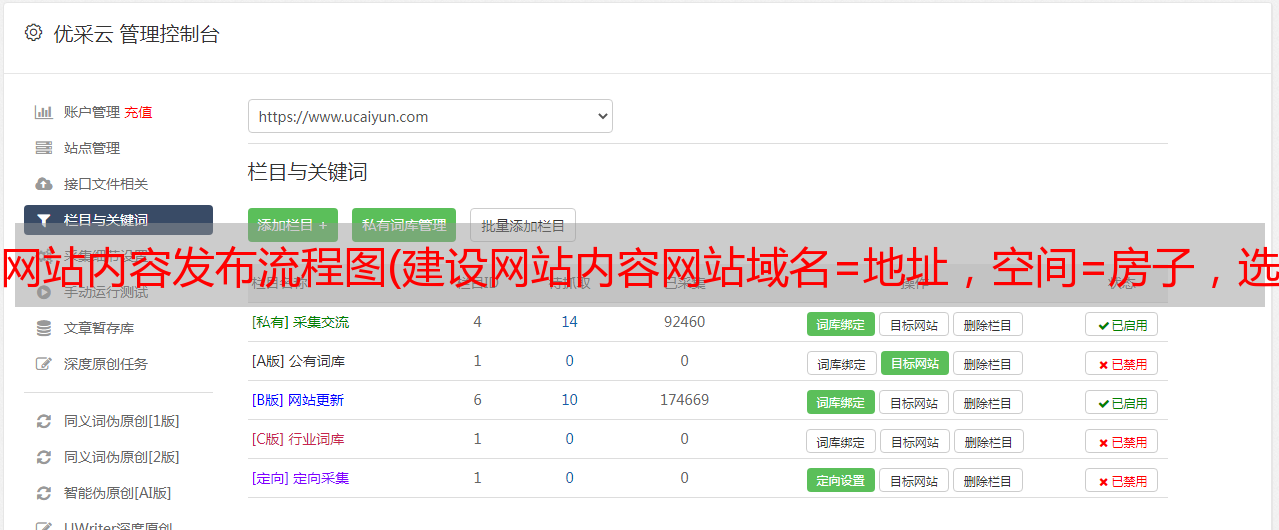Open 站点管理 in the sidebar
The image size is (1279, 530).
[x=92, y=148]
